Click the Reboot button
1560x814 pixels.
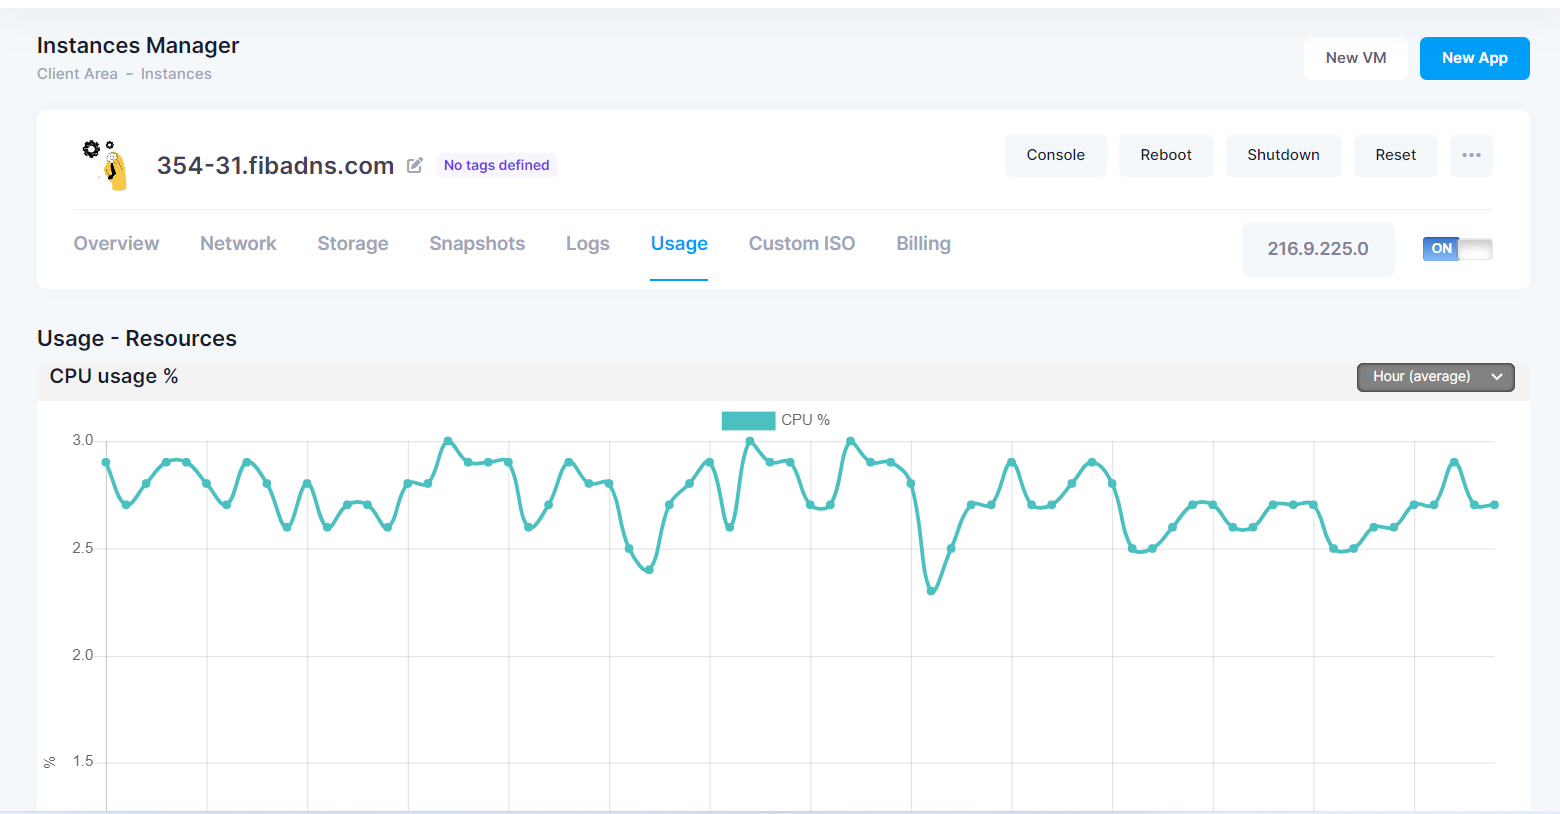pyautogui.click(x=1166, y=155)
